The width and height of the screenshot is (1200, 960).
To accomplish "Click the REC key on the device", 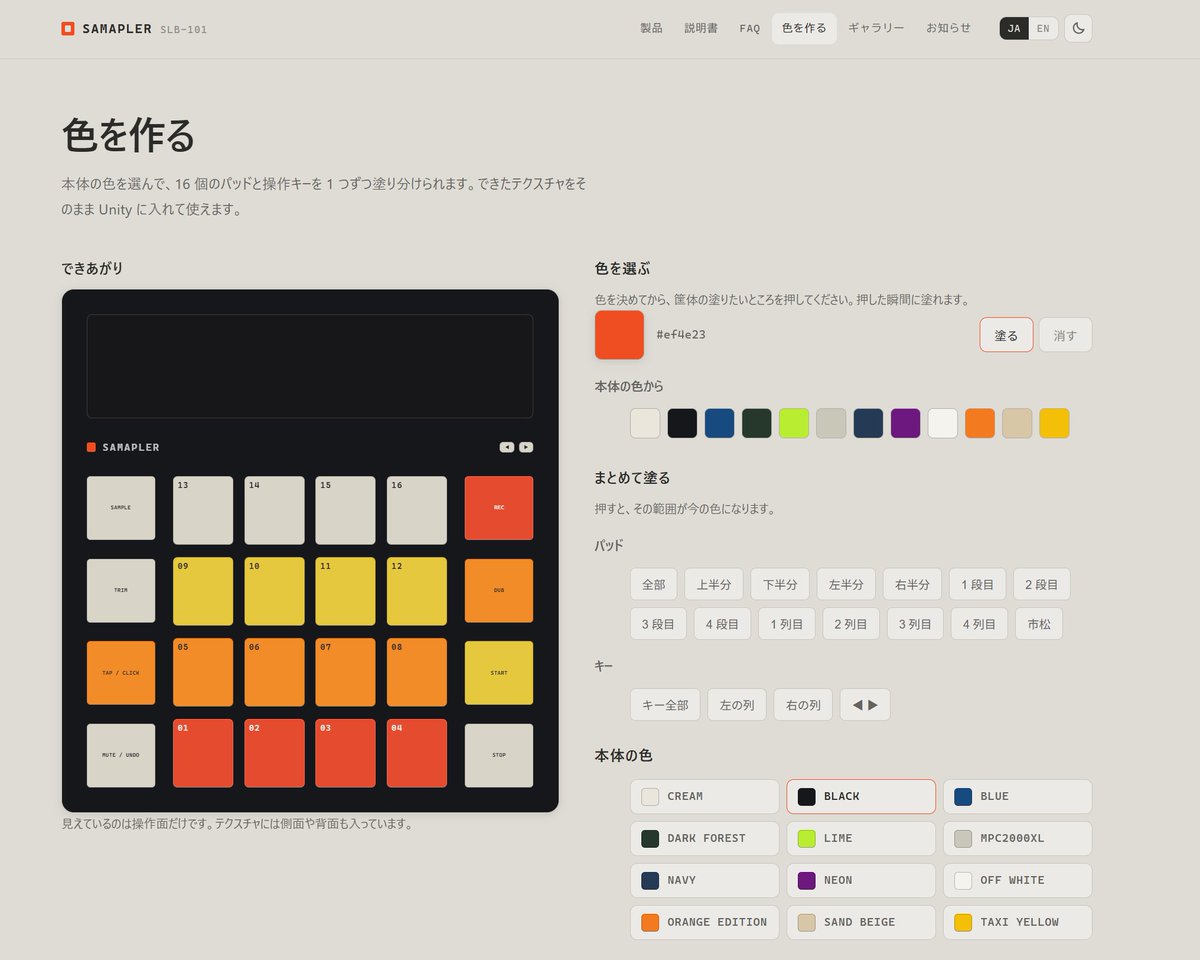I will tap(499, 508).
